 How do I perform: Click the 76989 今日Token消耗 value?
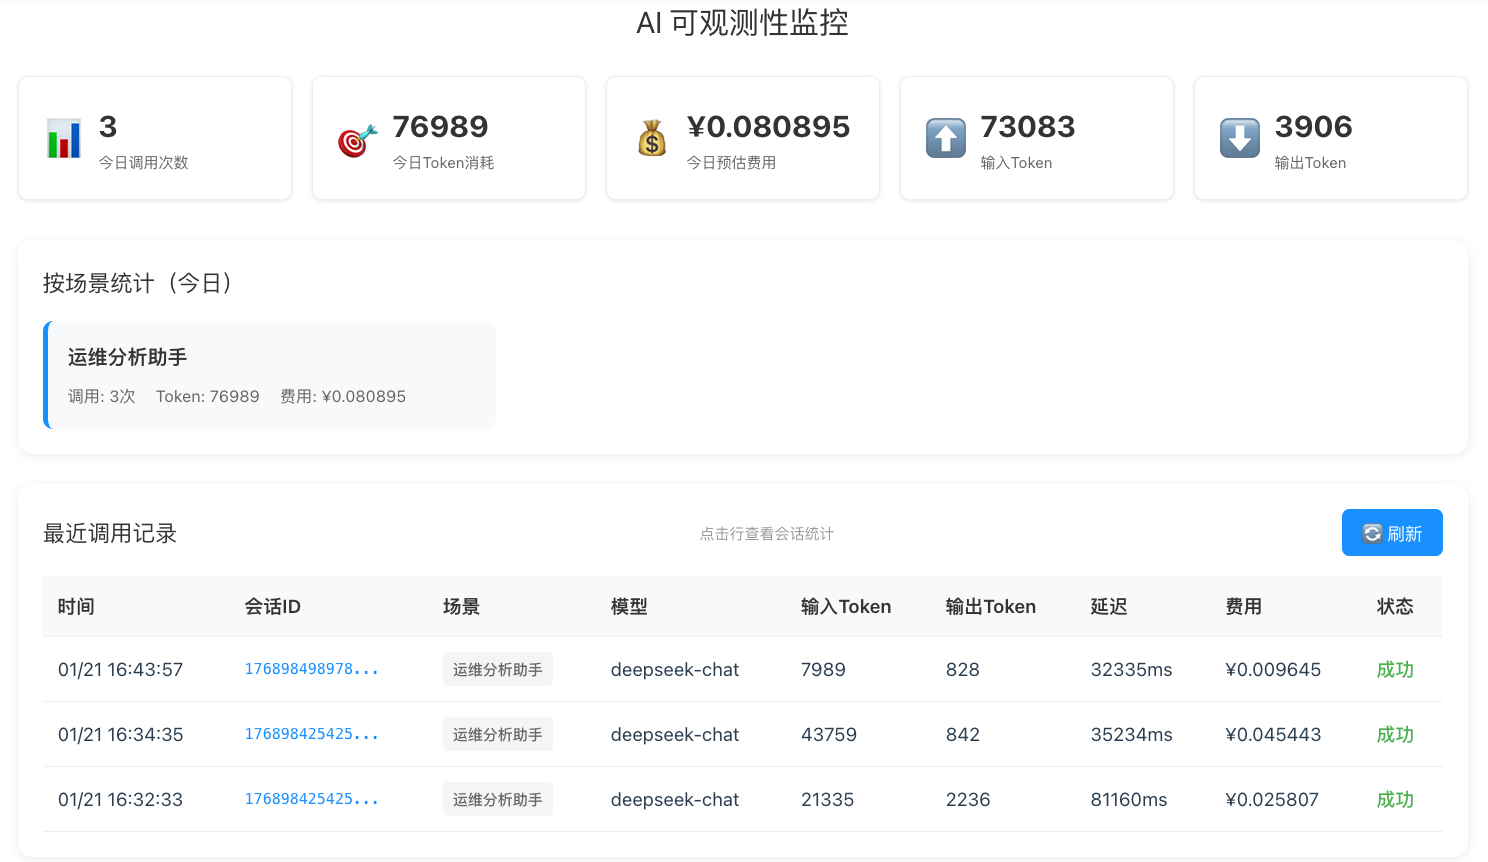[440, 127]
